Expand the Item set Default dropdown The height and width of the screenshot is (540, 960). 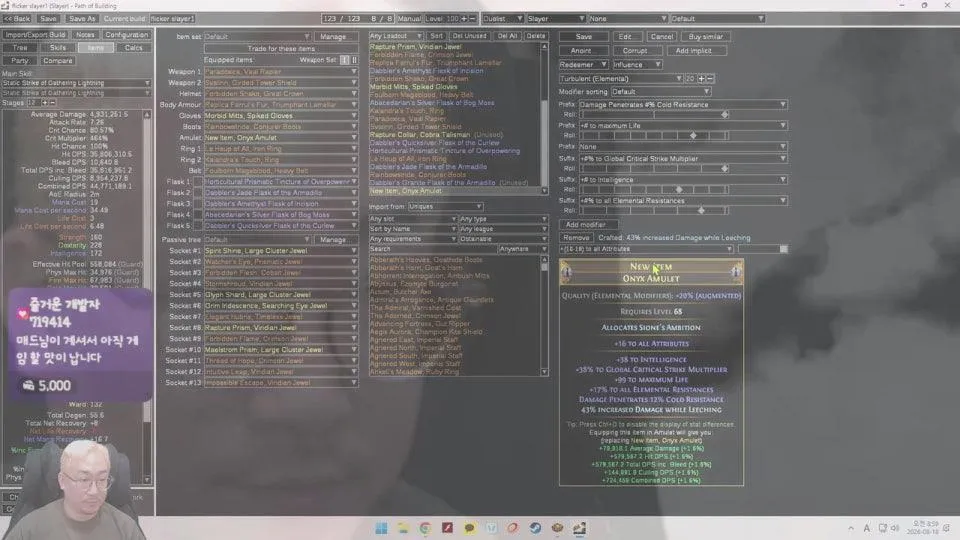pos(257,37)
